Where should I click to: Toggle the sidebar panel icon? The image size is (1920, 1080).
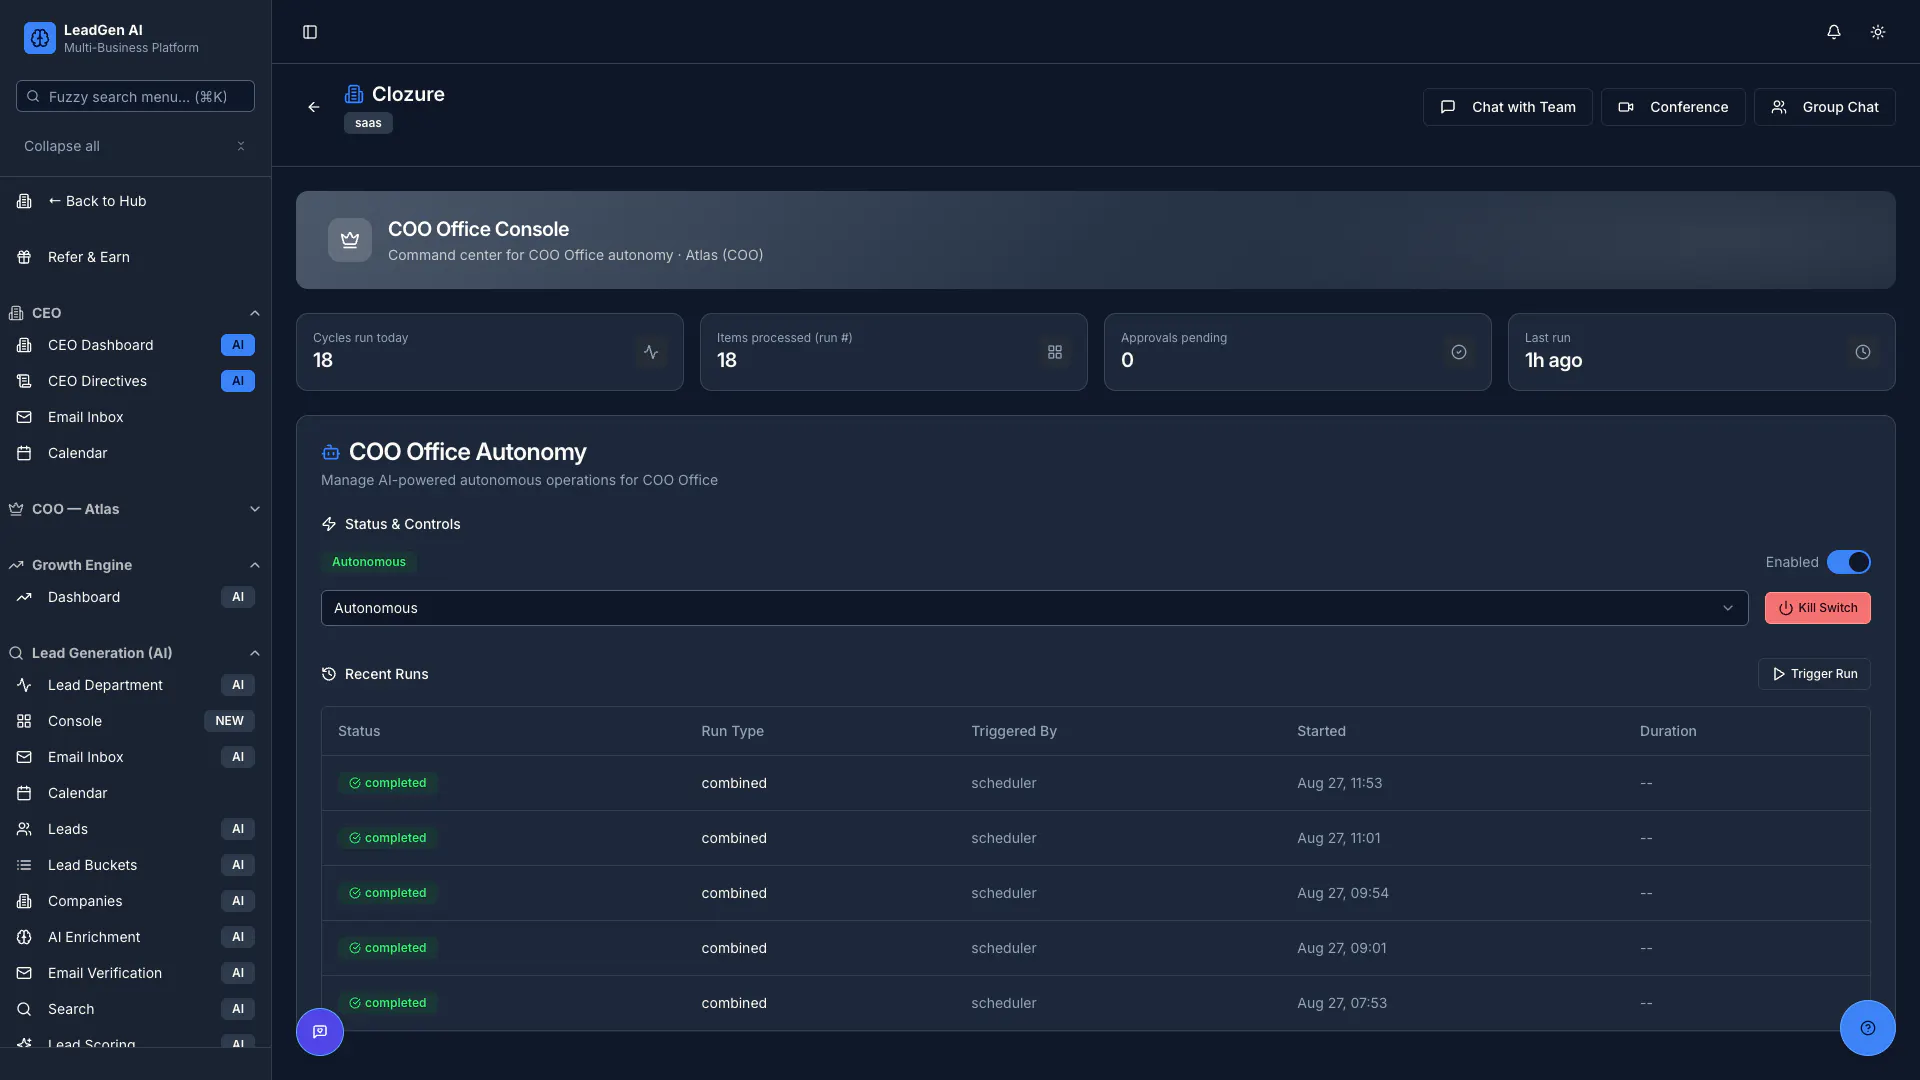pos(310,32)
